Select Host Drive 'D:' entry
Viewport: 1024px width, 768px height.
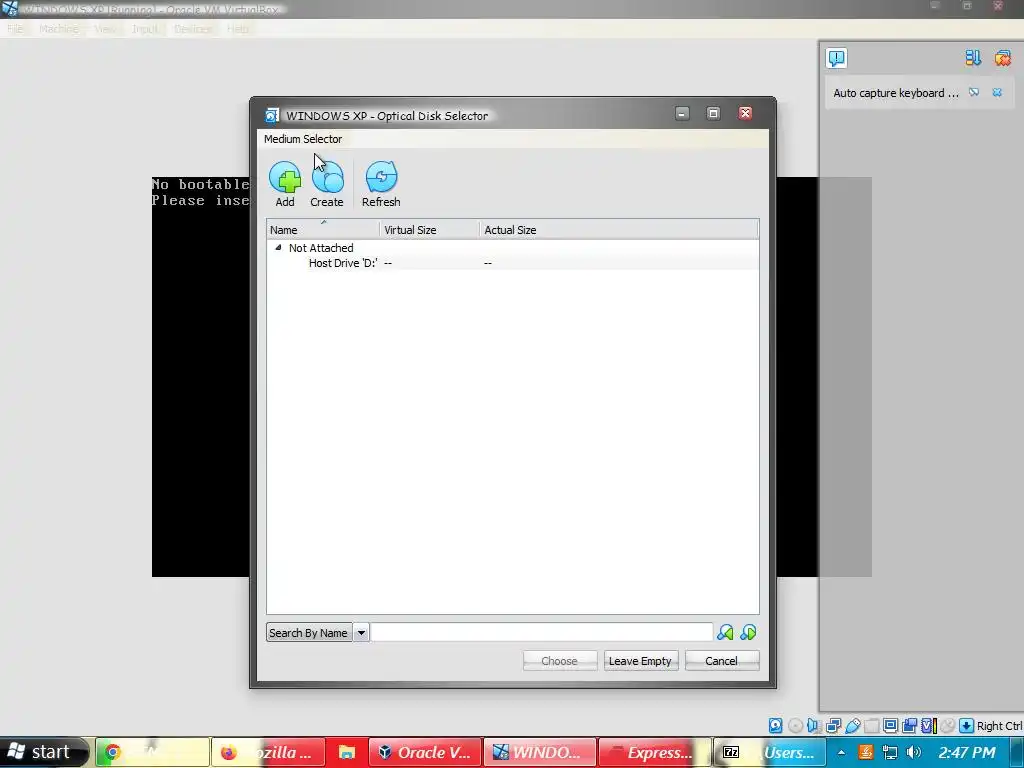(x=513, y=263)
